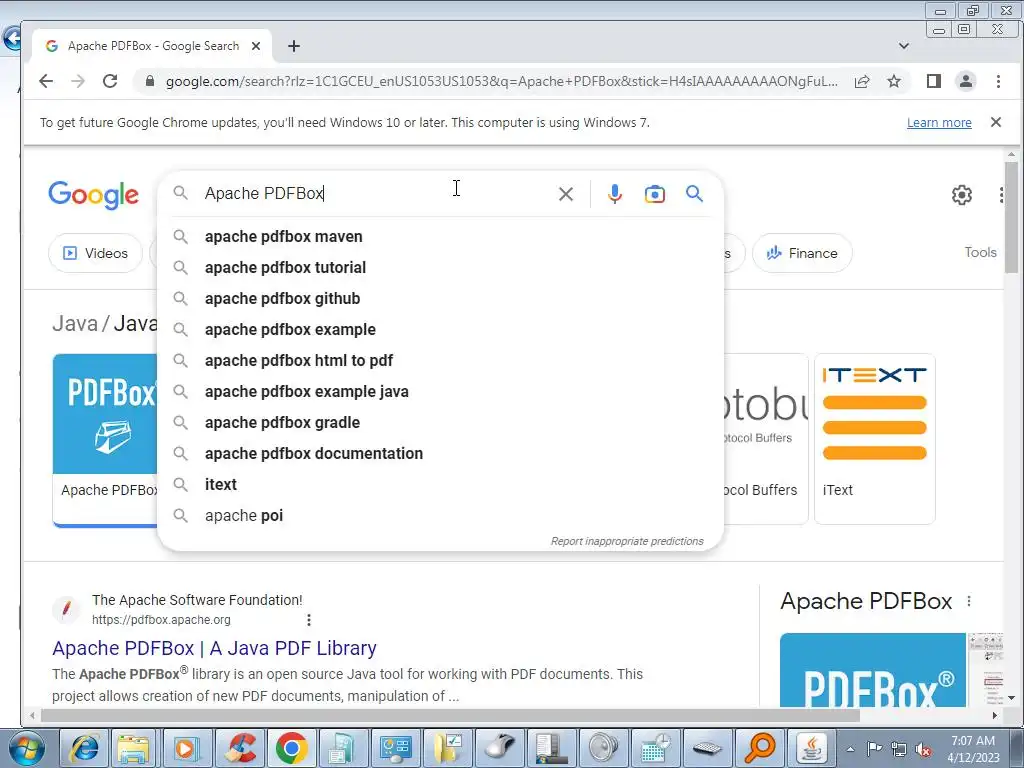The width and height of the screenshot is (1024, 768).
Task: Start voice search with microphone
Action: pyautogui.click(x=615, y=194)
